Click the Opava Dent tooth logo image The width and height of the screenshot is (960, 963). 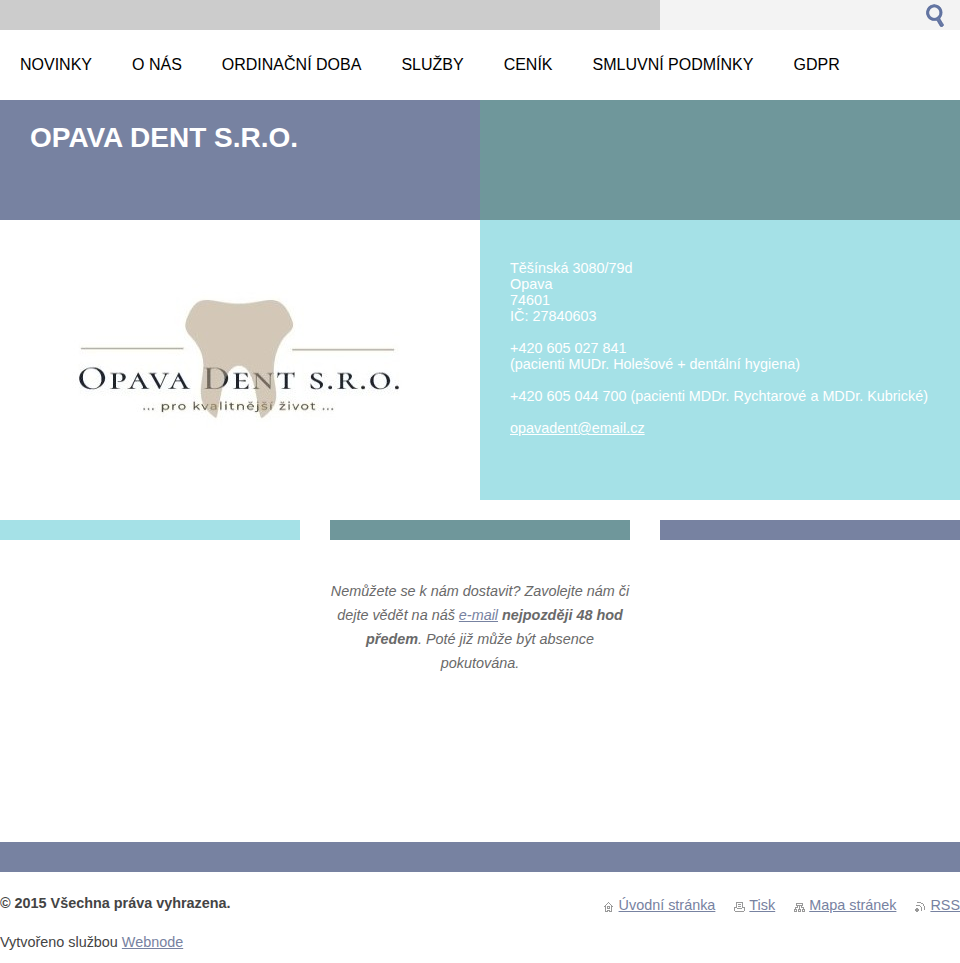(240, 357)
